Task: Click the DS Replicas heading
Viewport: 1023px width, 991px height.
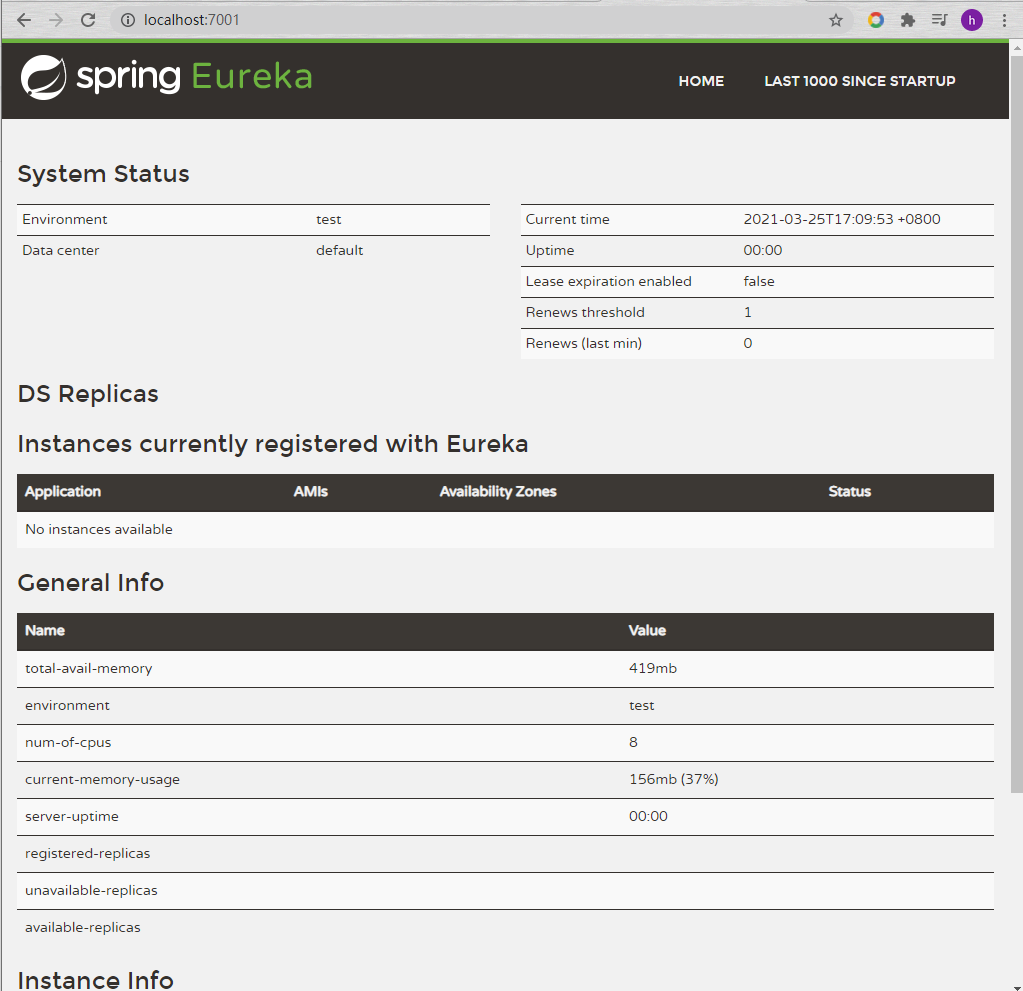Action: click(x=88, y=394)
